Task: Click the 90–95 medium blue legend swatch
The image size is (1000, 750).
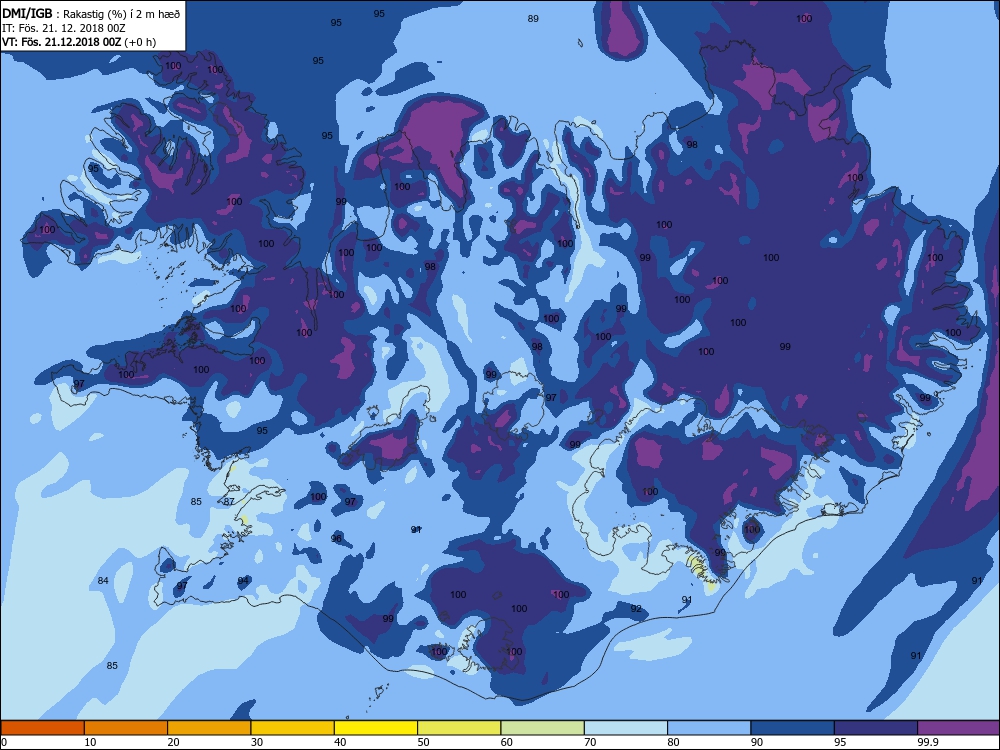Action: point(793,728)
